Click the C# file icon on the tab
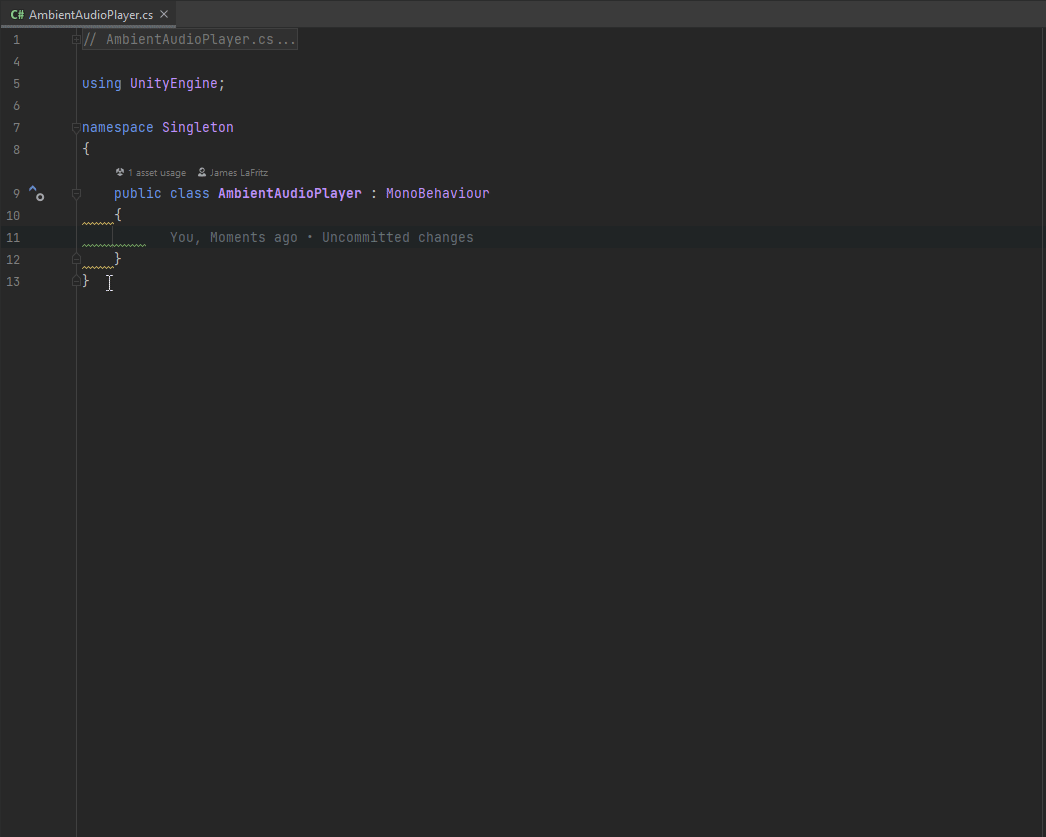 [x=17, y=14]
